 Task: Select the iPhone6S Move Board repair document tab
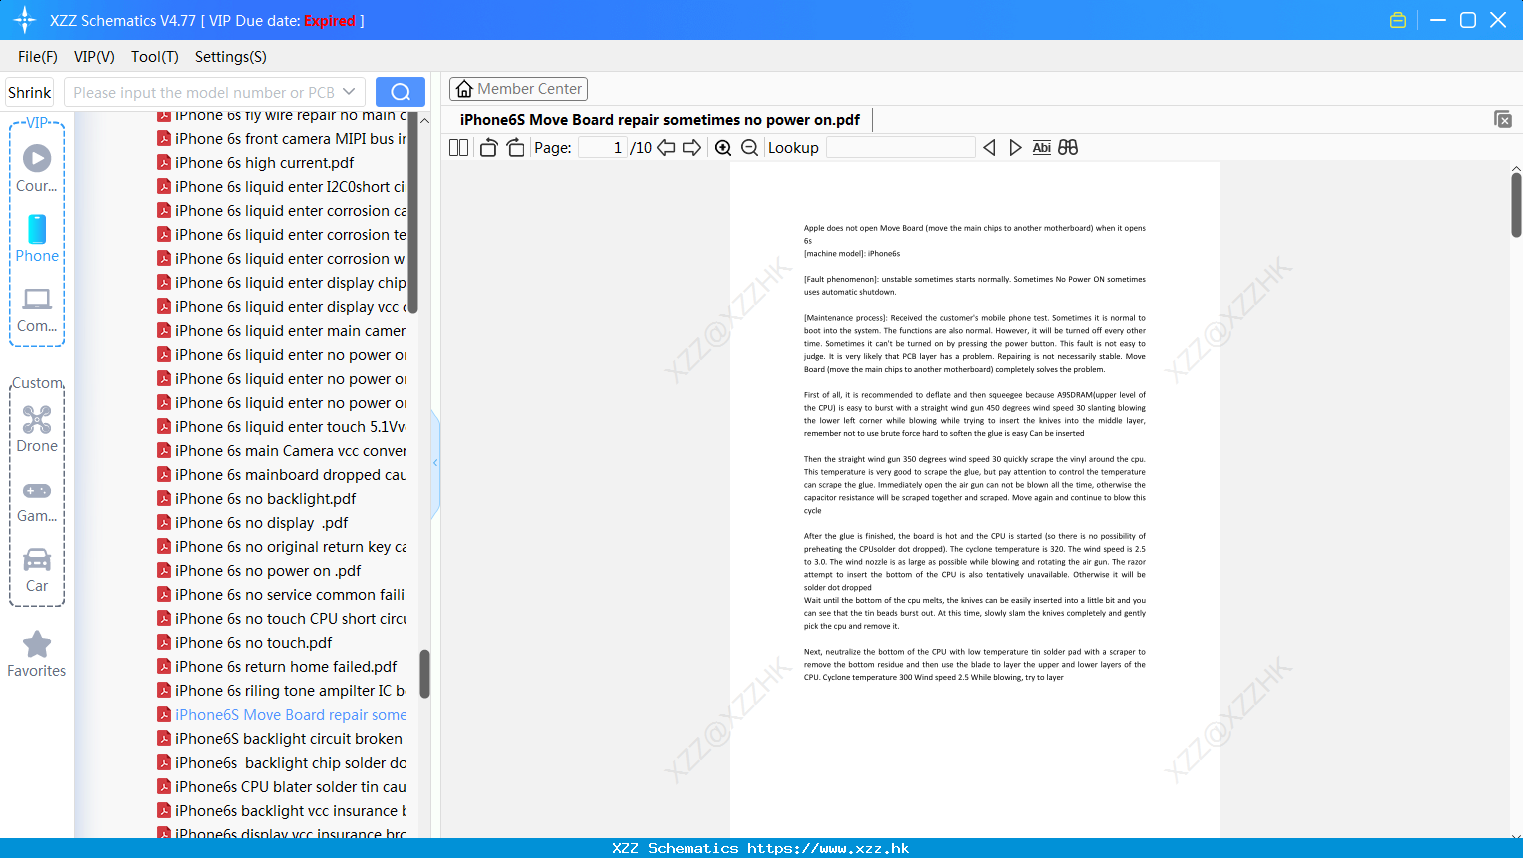coord(660,120)
